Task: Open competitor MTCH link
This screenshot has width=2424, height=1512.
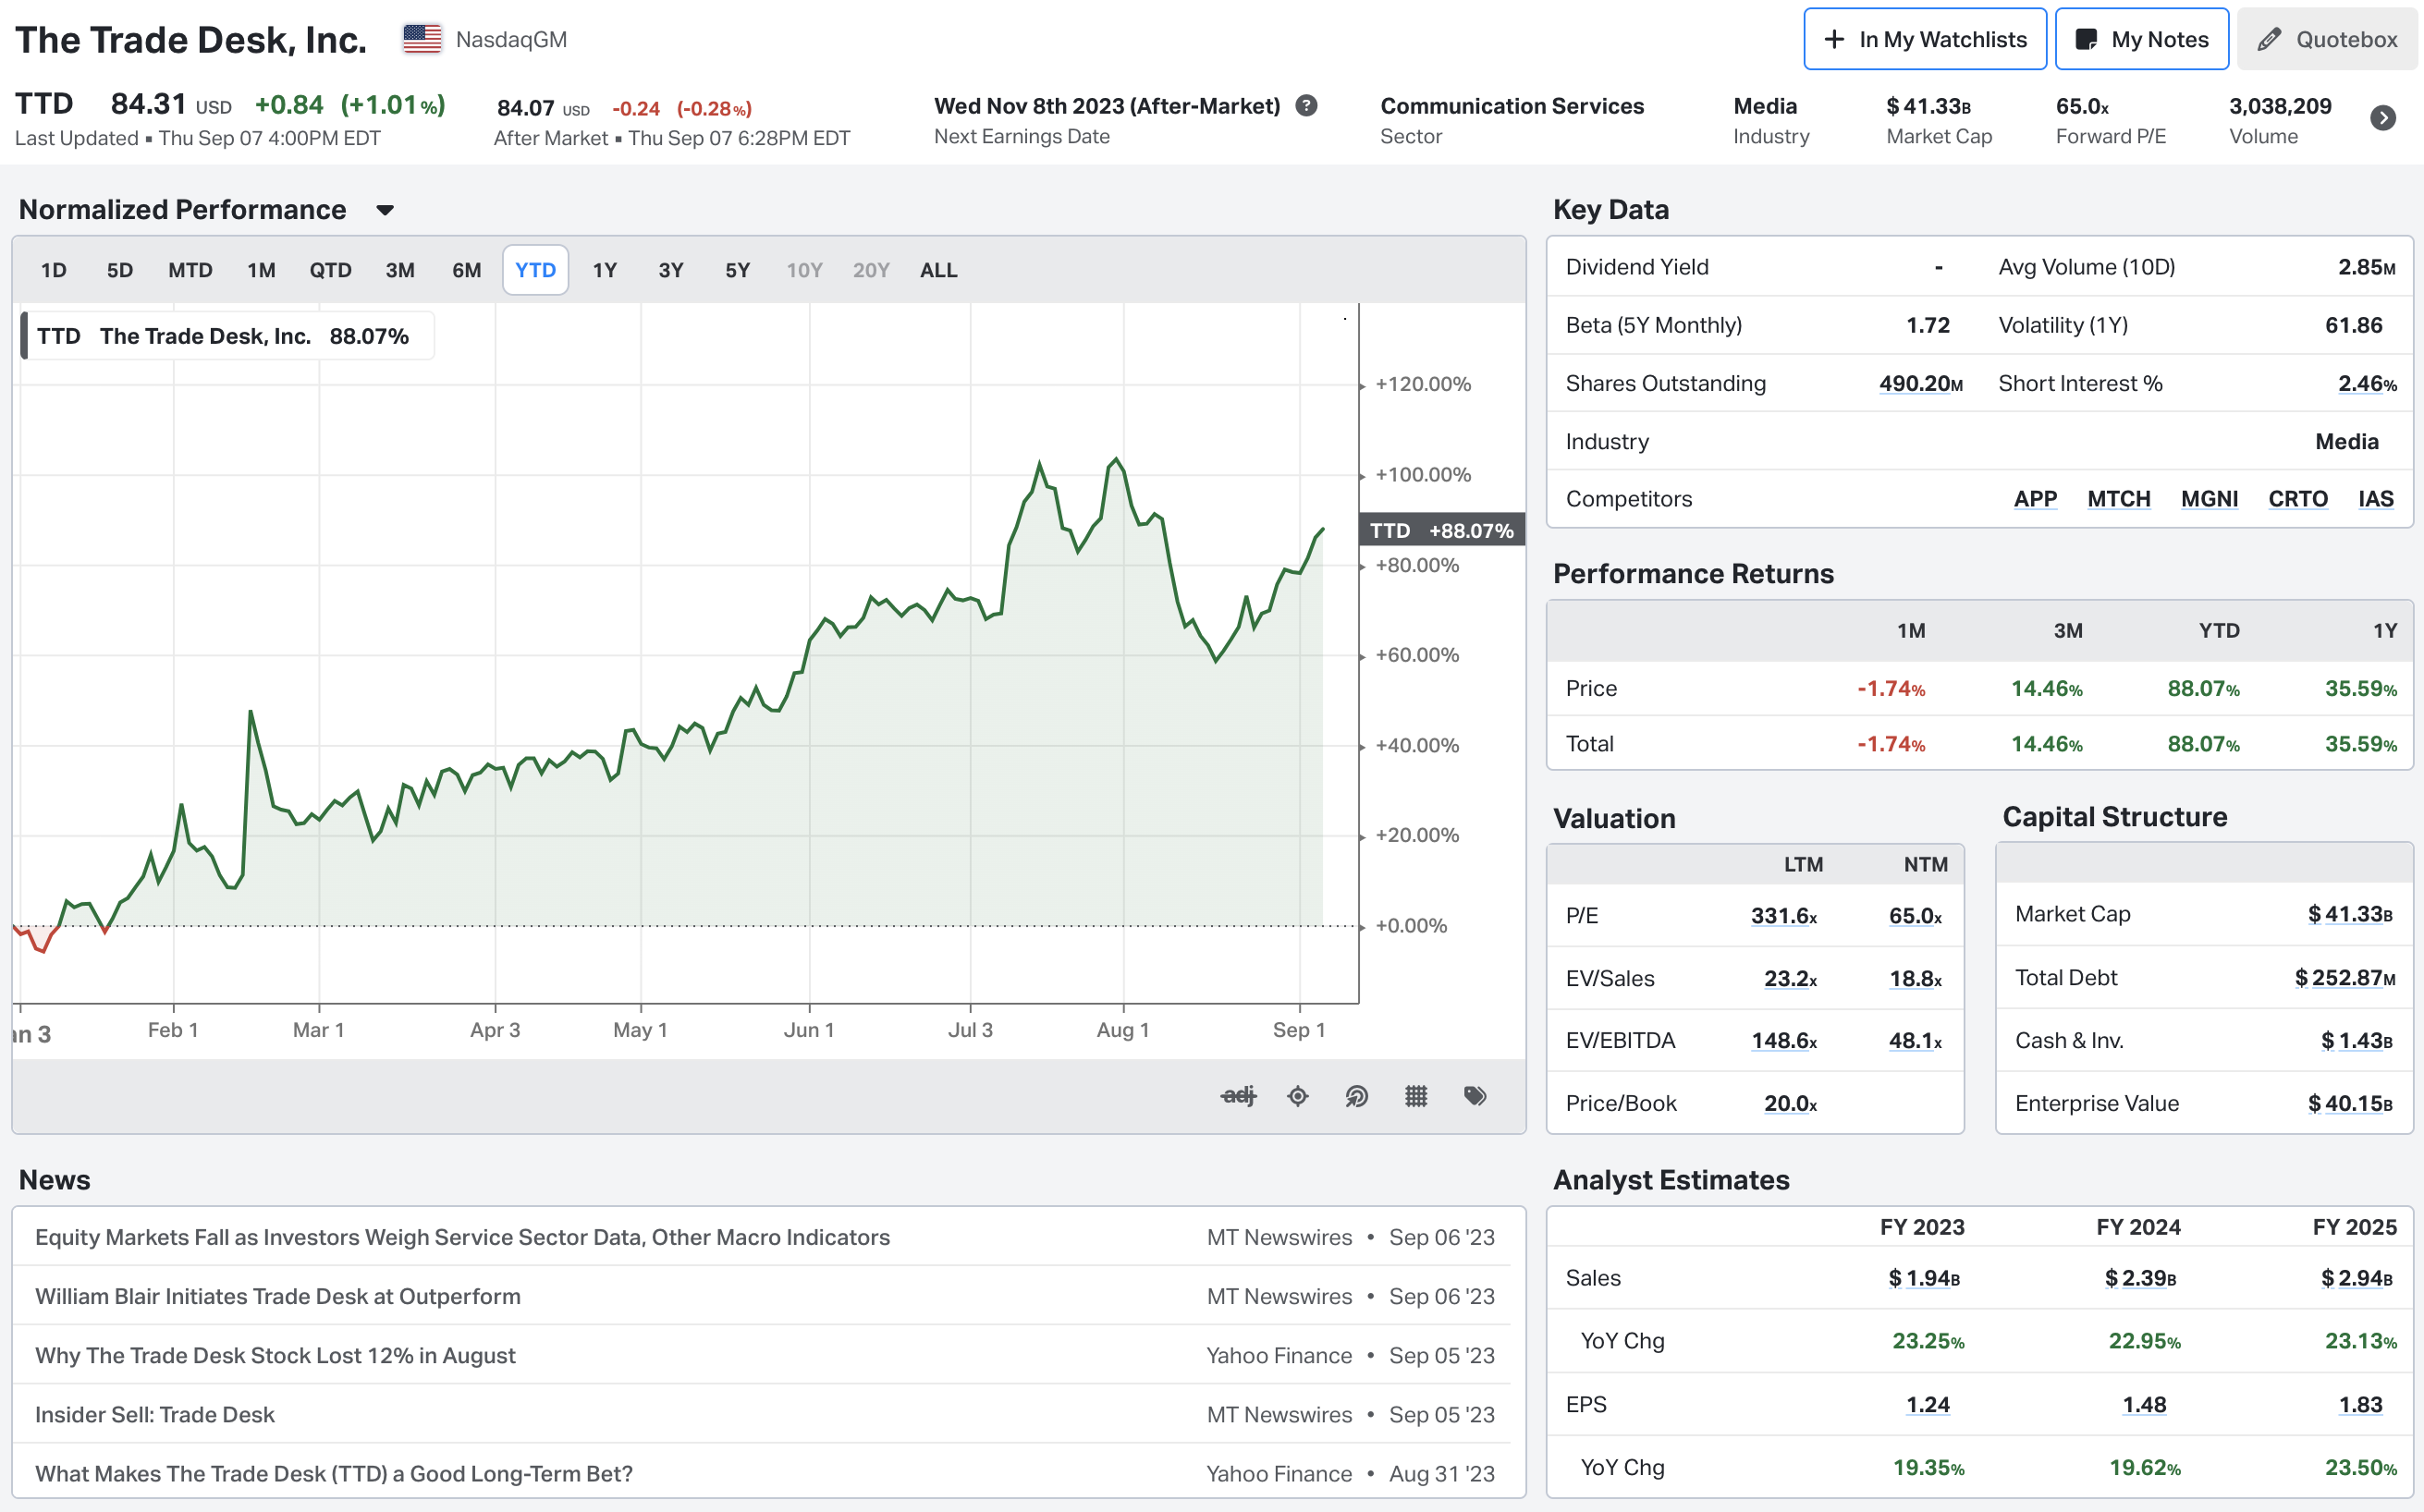Action: [x=2118, y=499]
